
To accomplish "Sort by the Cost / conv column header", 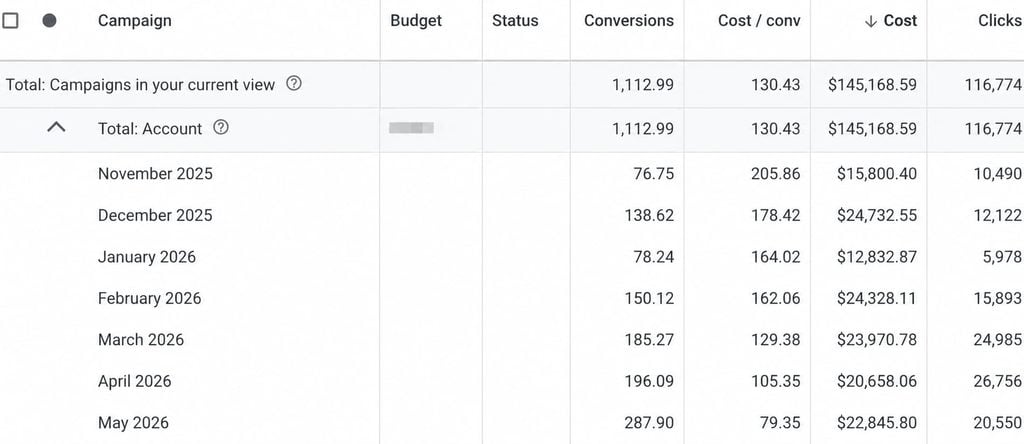I will coord(759,21).
